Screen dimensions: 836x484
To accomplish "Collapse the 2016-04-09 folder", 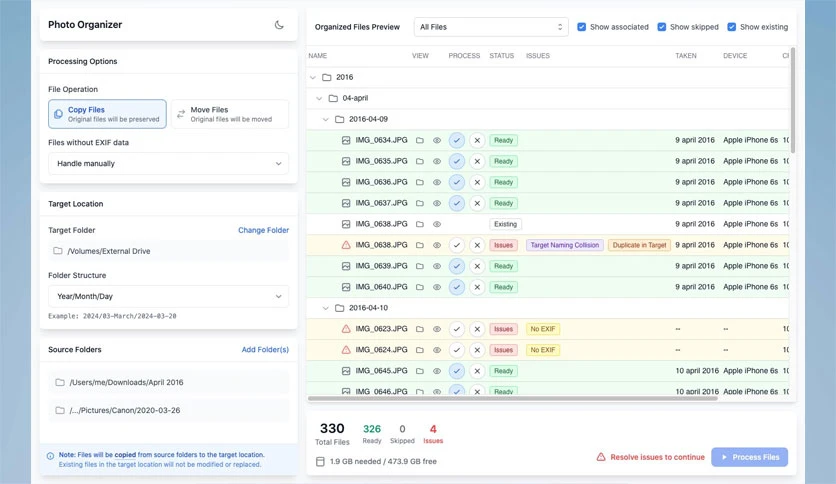I will (326, 119).
